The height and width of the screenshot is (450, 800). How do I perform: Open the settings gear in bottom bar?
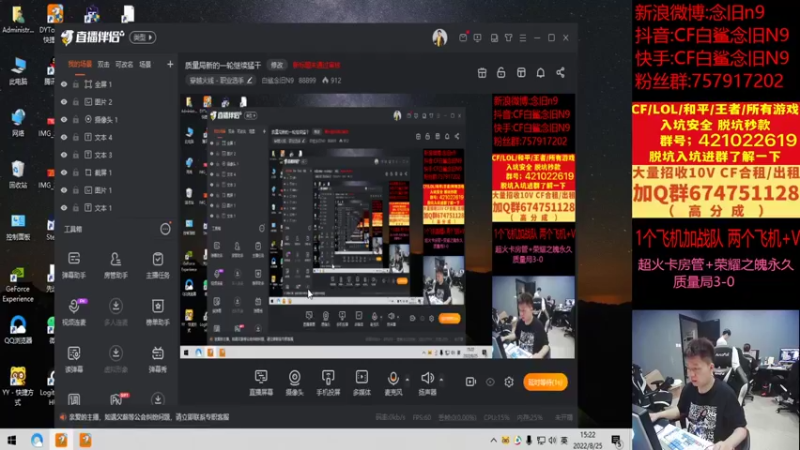509,382
